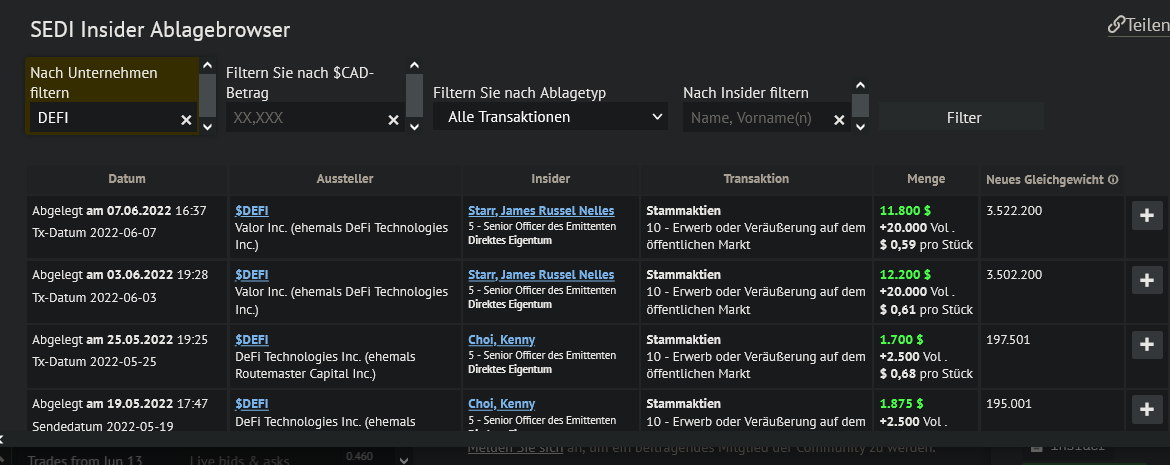The width and height of the screenshot is (1170, 465).
Task: Clear the $CAD amount filter field
Action: [393, 120]
